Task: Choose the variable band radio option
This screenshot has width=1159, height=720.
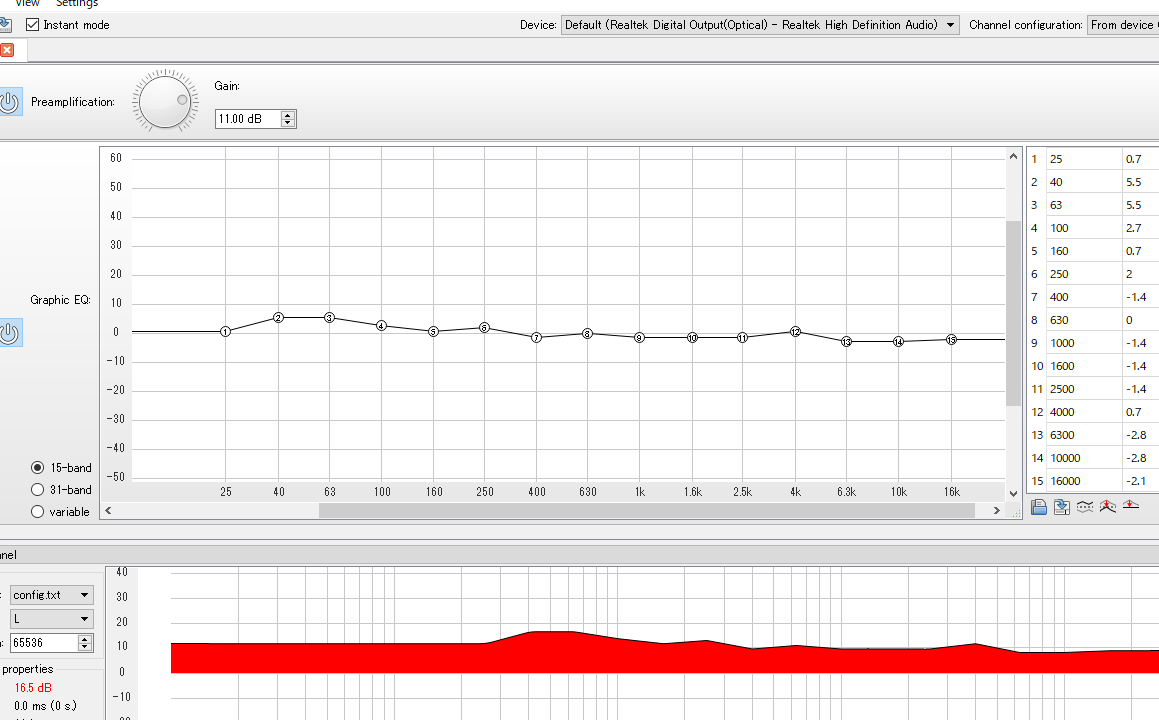Action: click(38, 511)
